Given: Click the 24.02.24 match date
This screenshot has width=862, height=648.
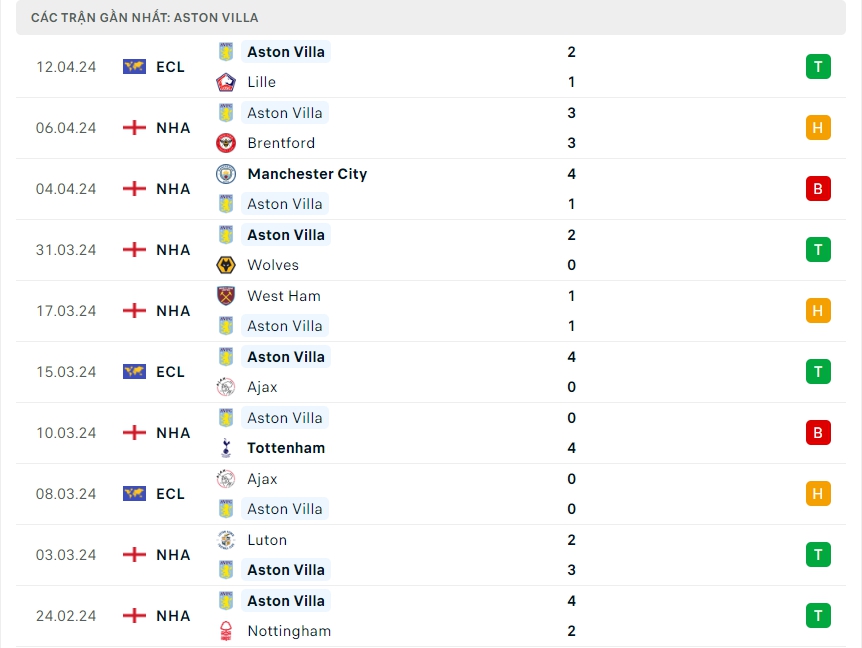Looking at the screenshot, I should coord(66,616).
